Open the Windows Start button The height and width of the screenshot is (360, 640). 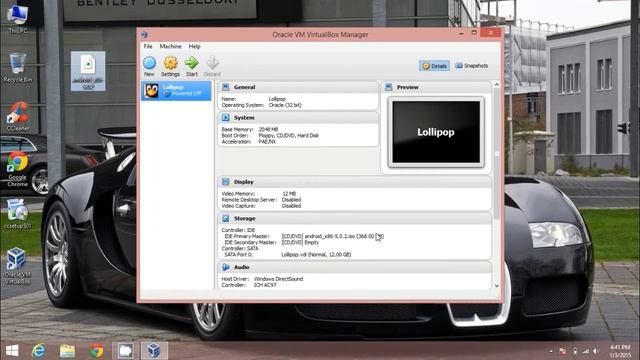(12, 351)
